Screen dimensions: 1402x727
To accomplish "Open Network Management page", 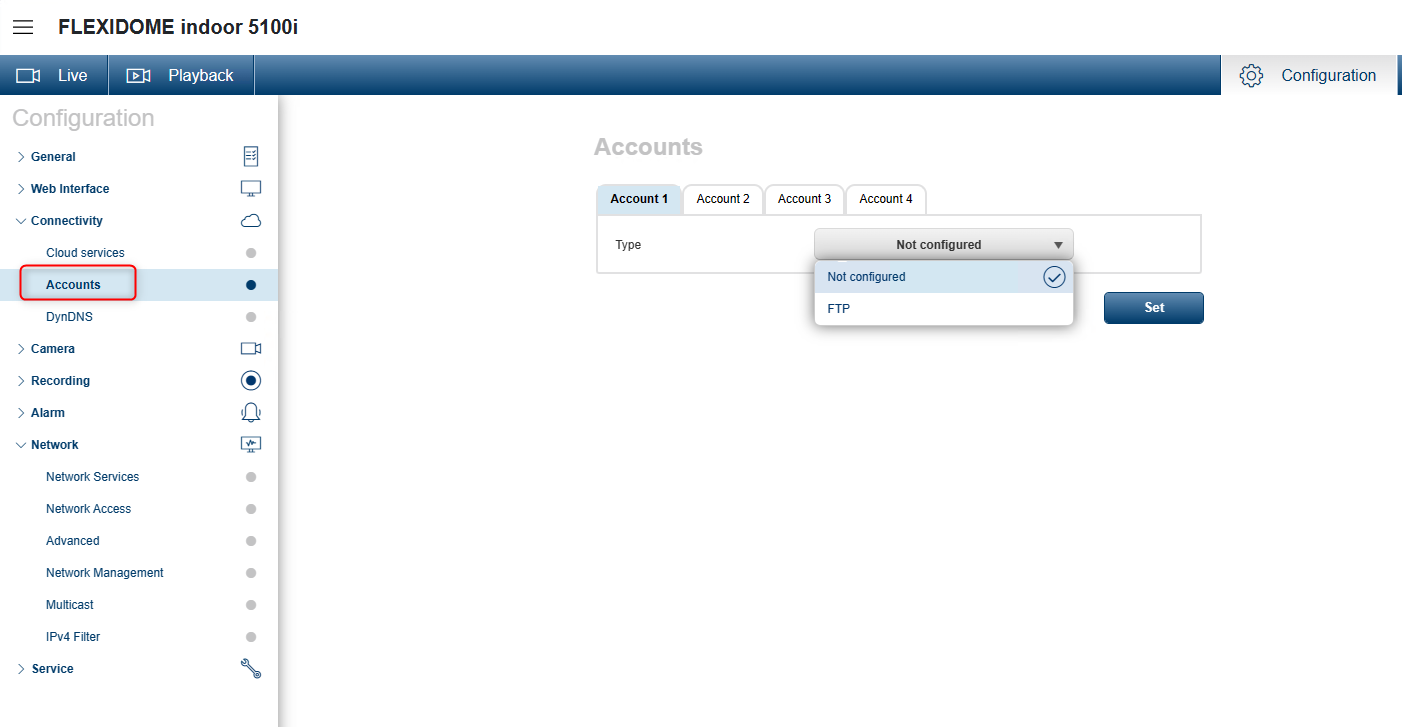I will coord(105,573).
